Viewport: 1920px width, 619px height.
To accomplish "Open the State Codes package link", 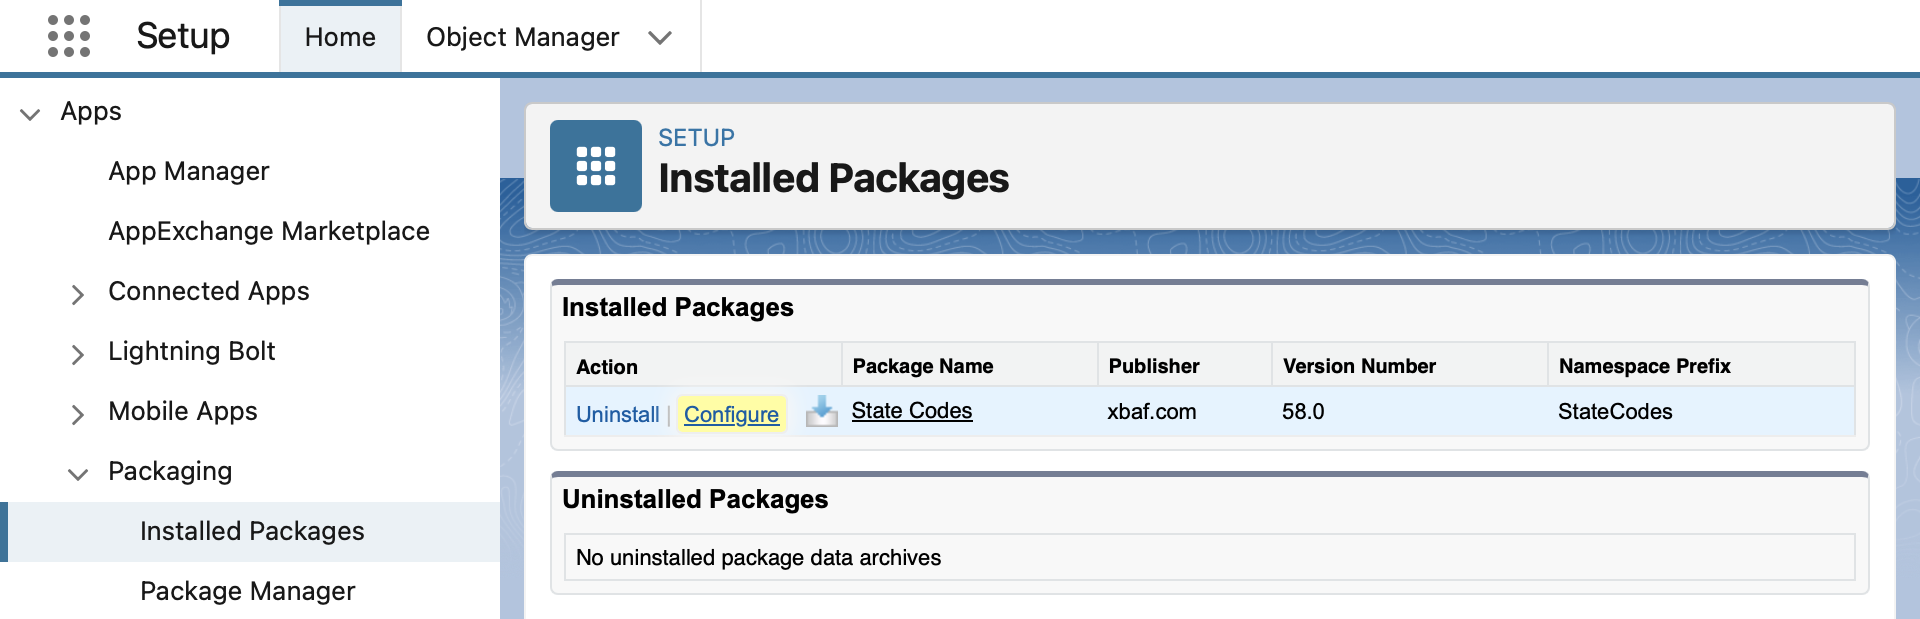I will (x=912, y=411).
